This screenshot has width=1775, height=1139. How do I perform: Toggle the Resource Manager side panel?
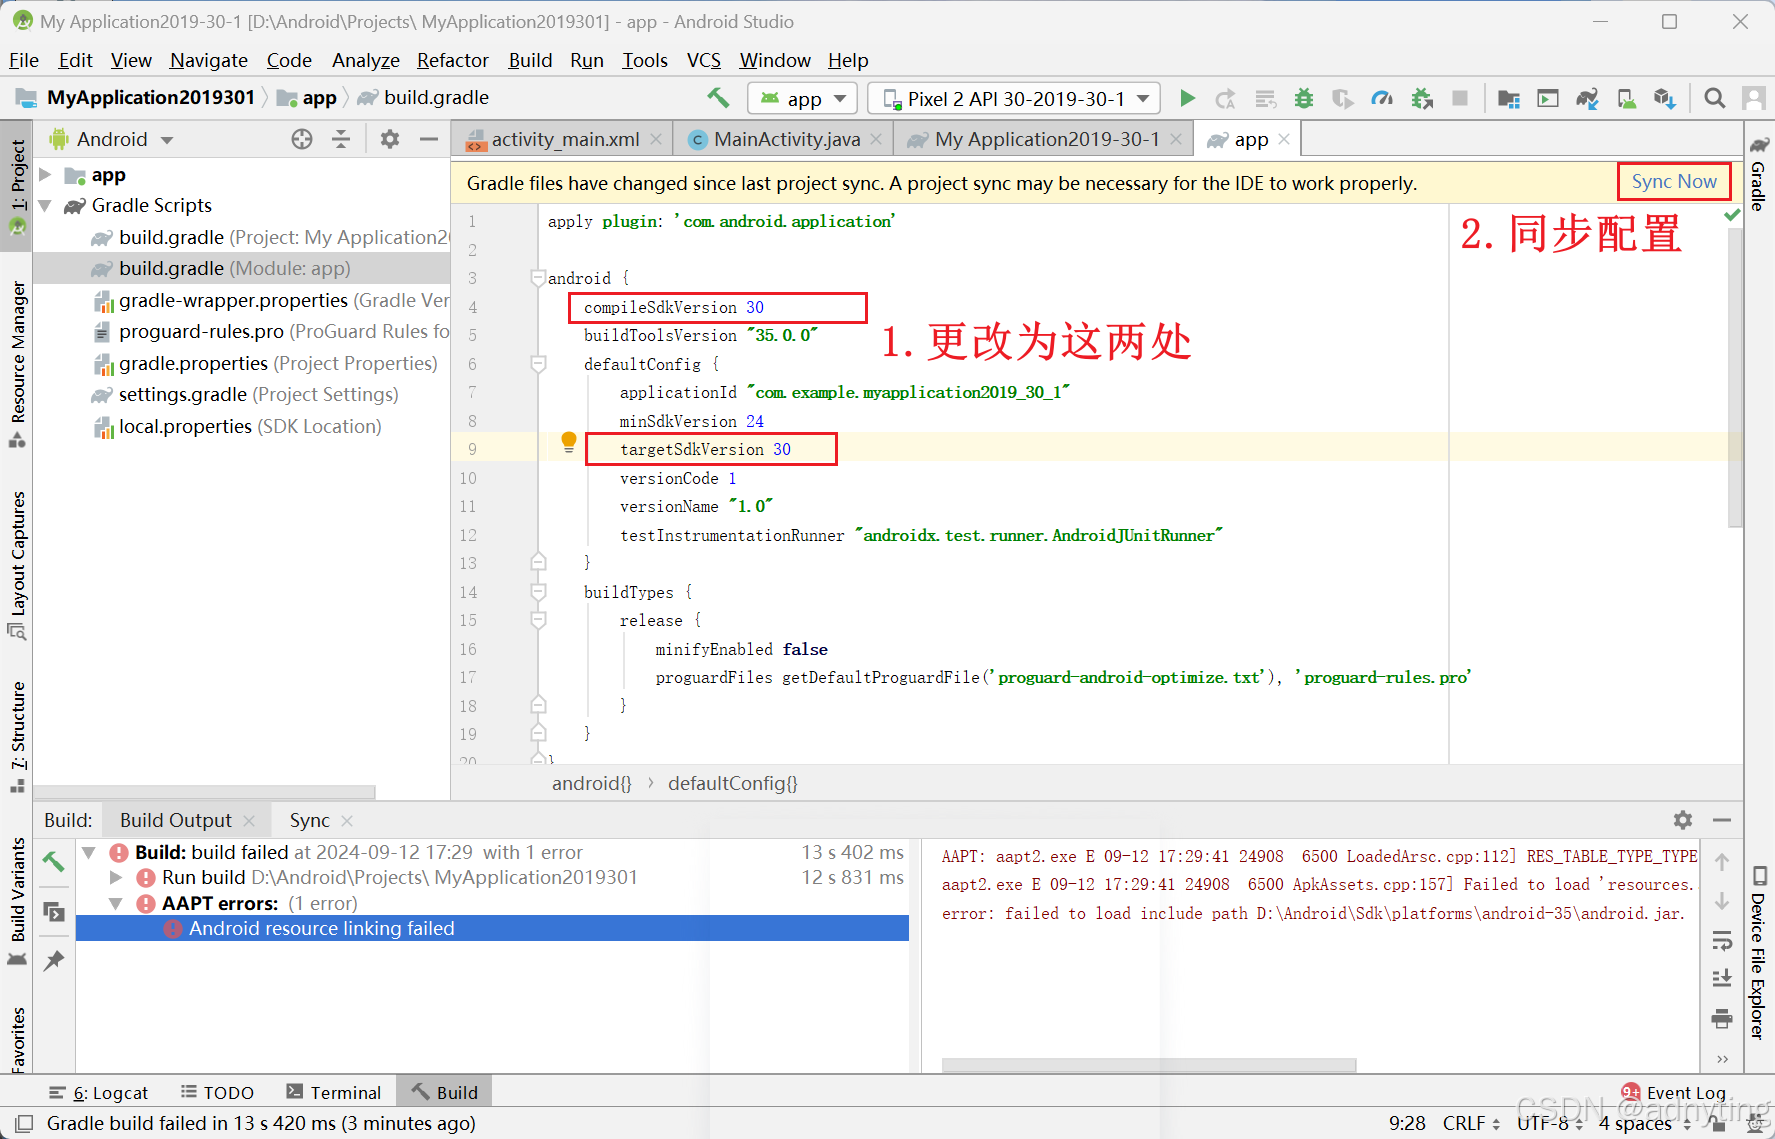(x=17, y=365)
